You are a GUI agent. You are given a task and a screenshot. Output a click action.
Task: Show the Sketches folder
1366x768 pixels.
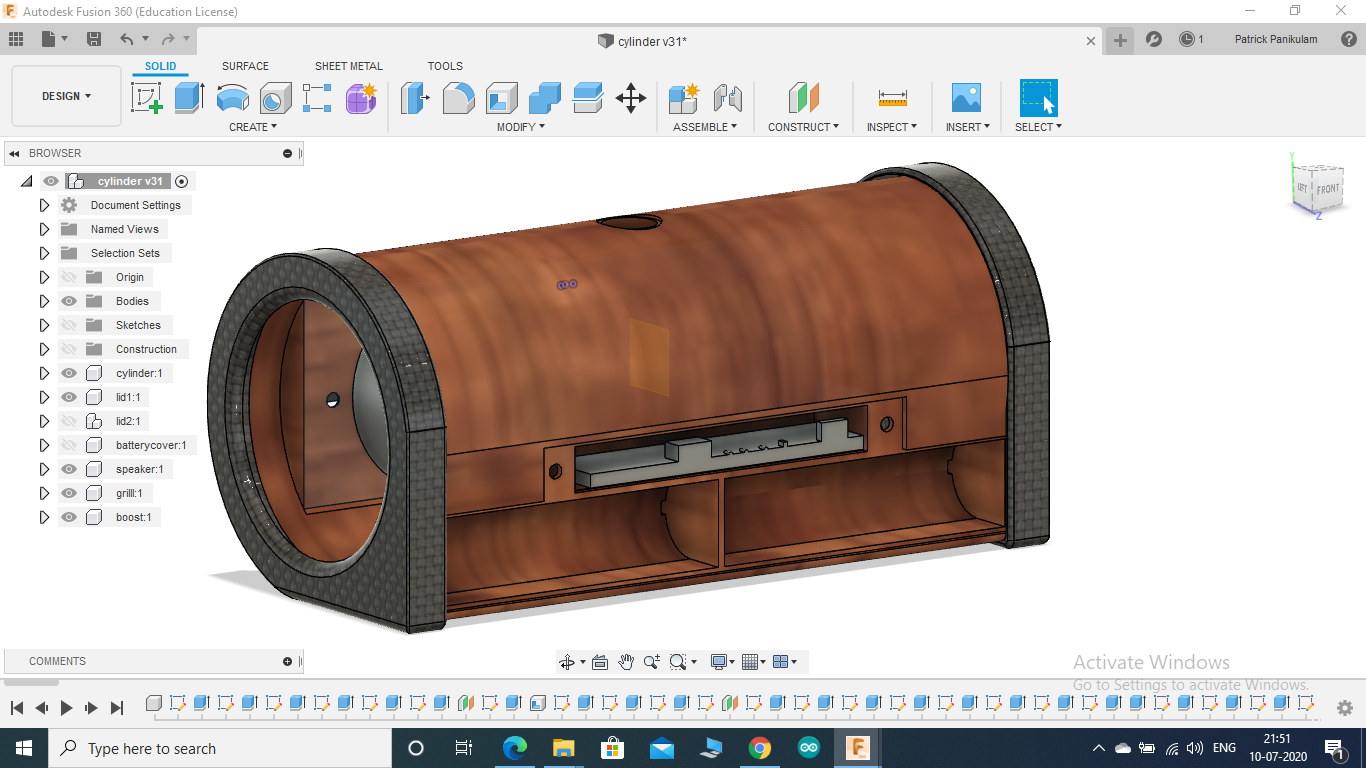pos(69,325)
